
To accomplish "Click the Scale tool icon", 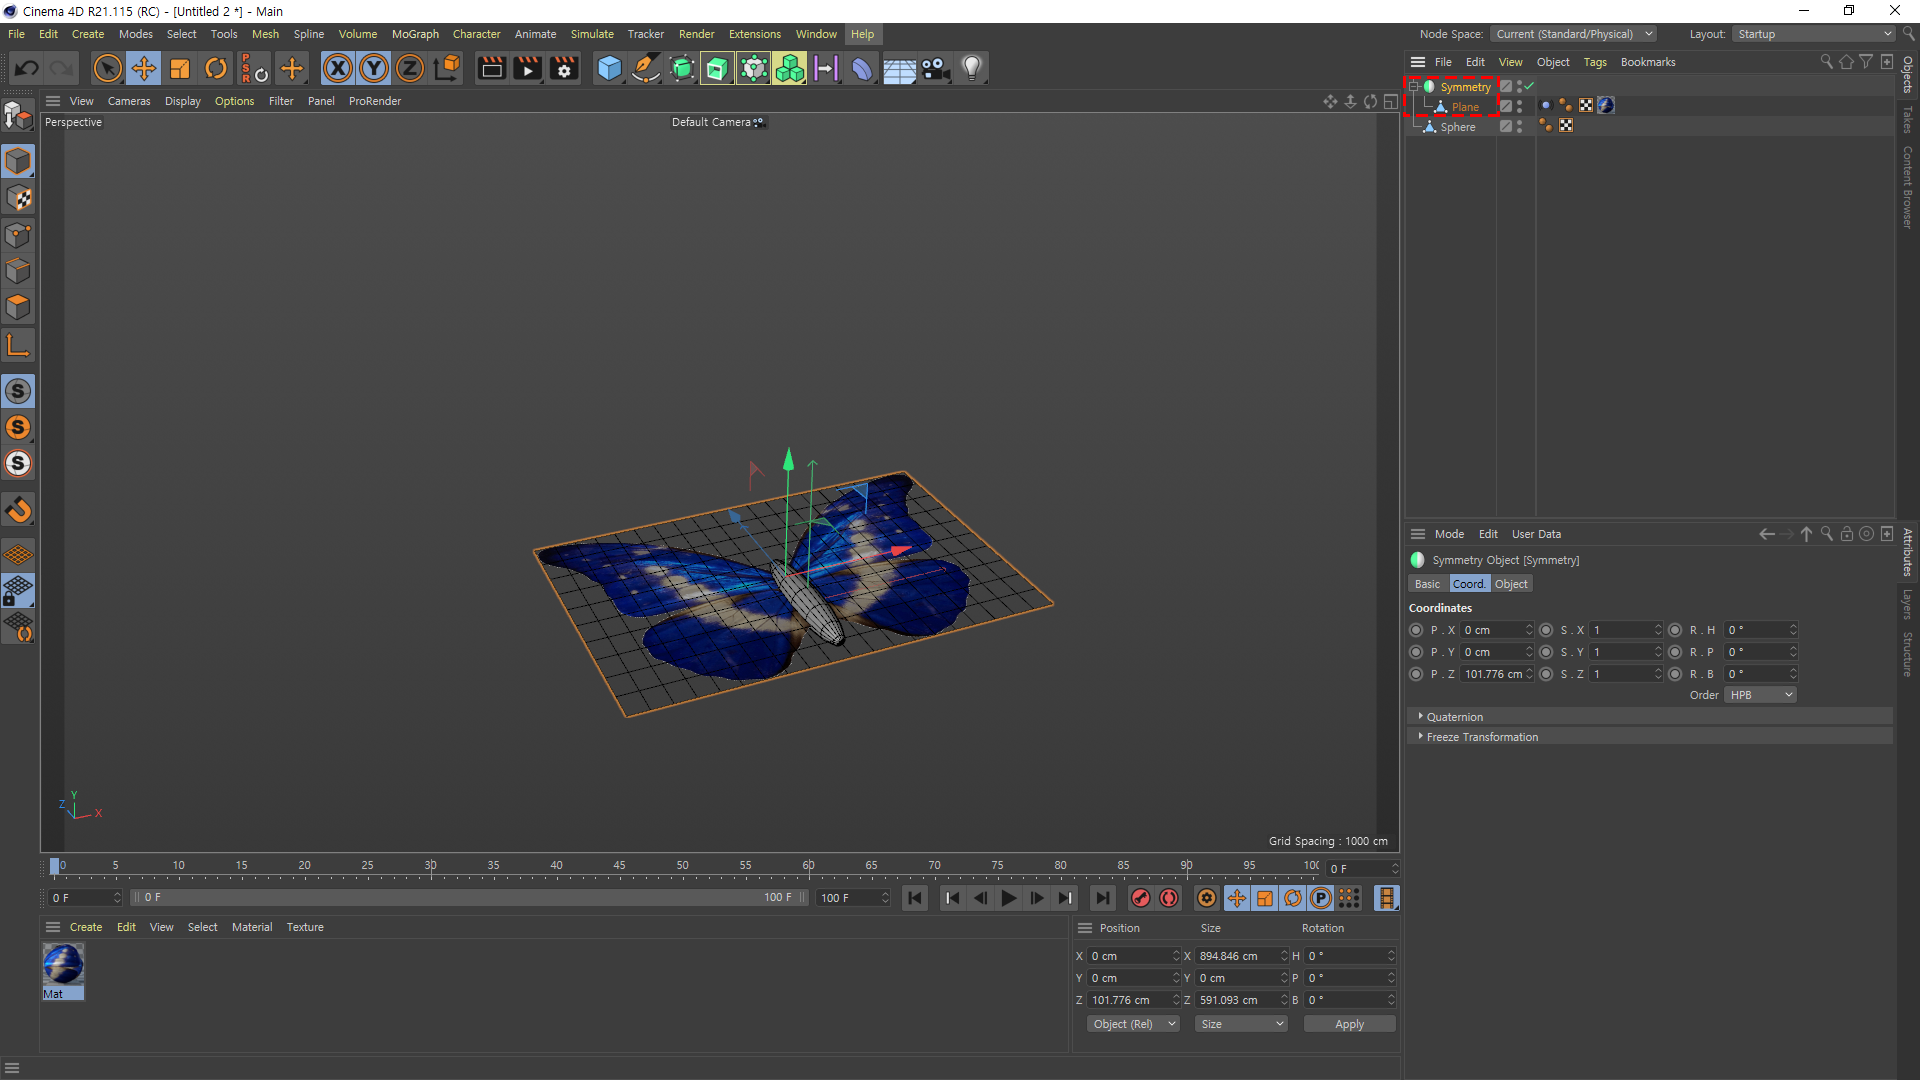I will click(x=180, y=69).
